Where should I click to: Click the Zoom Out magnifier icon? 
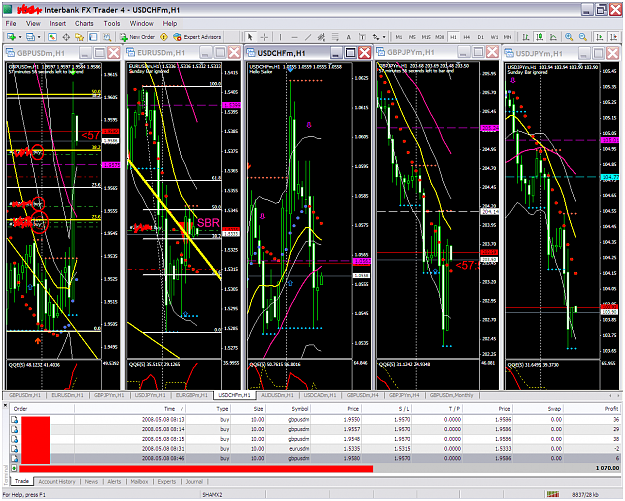coord(583,37)
